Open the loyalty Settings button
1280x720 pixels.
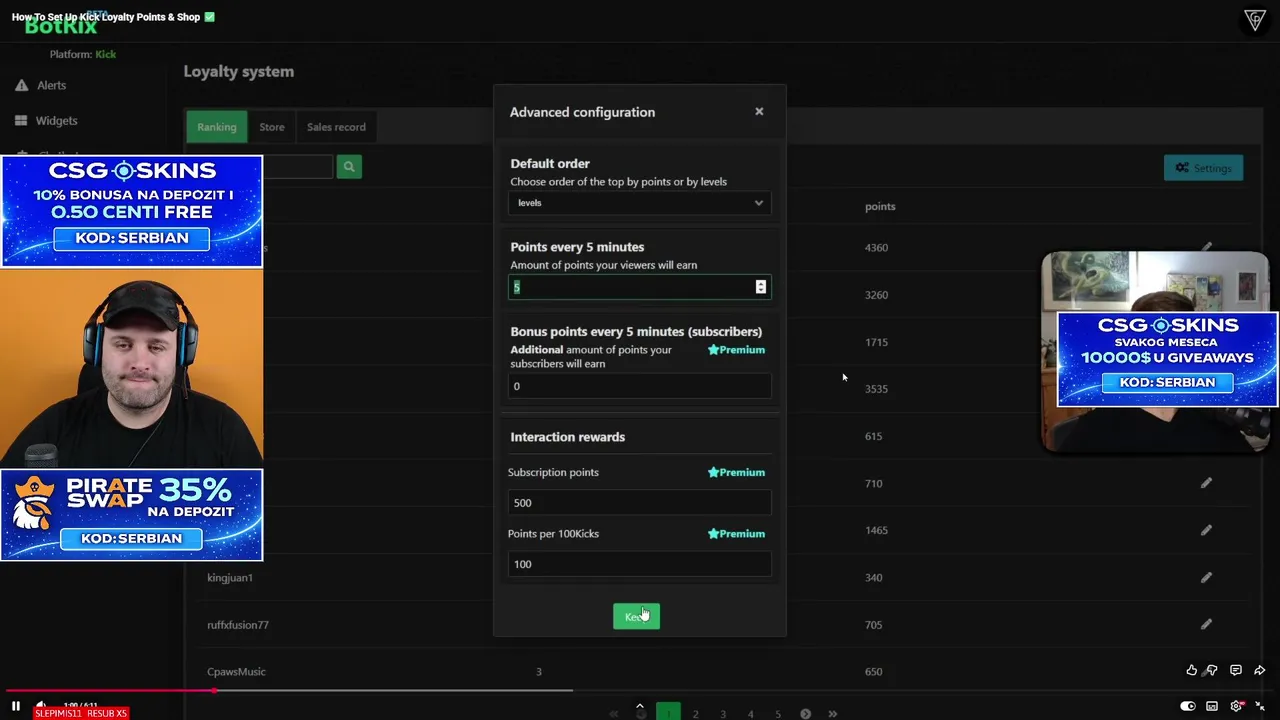tap(1203, 168)
